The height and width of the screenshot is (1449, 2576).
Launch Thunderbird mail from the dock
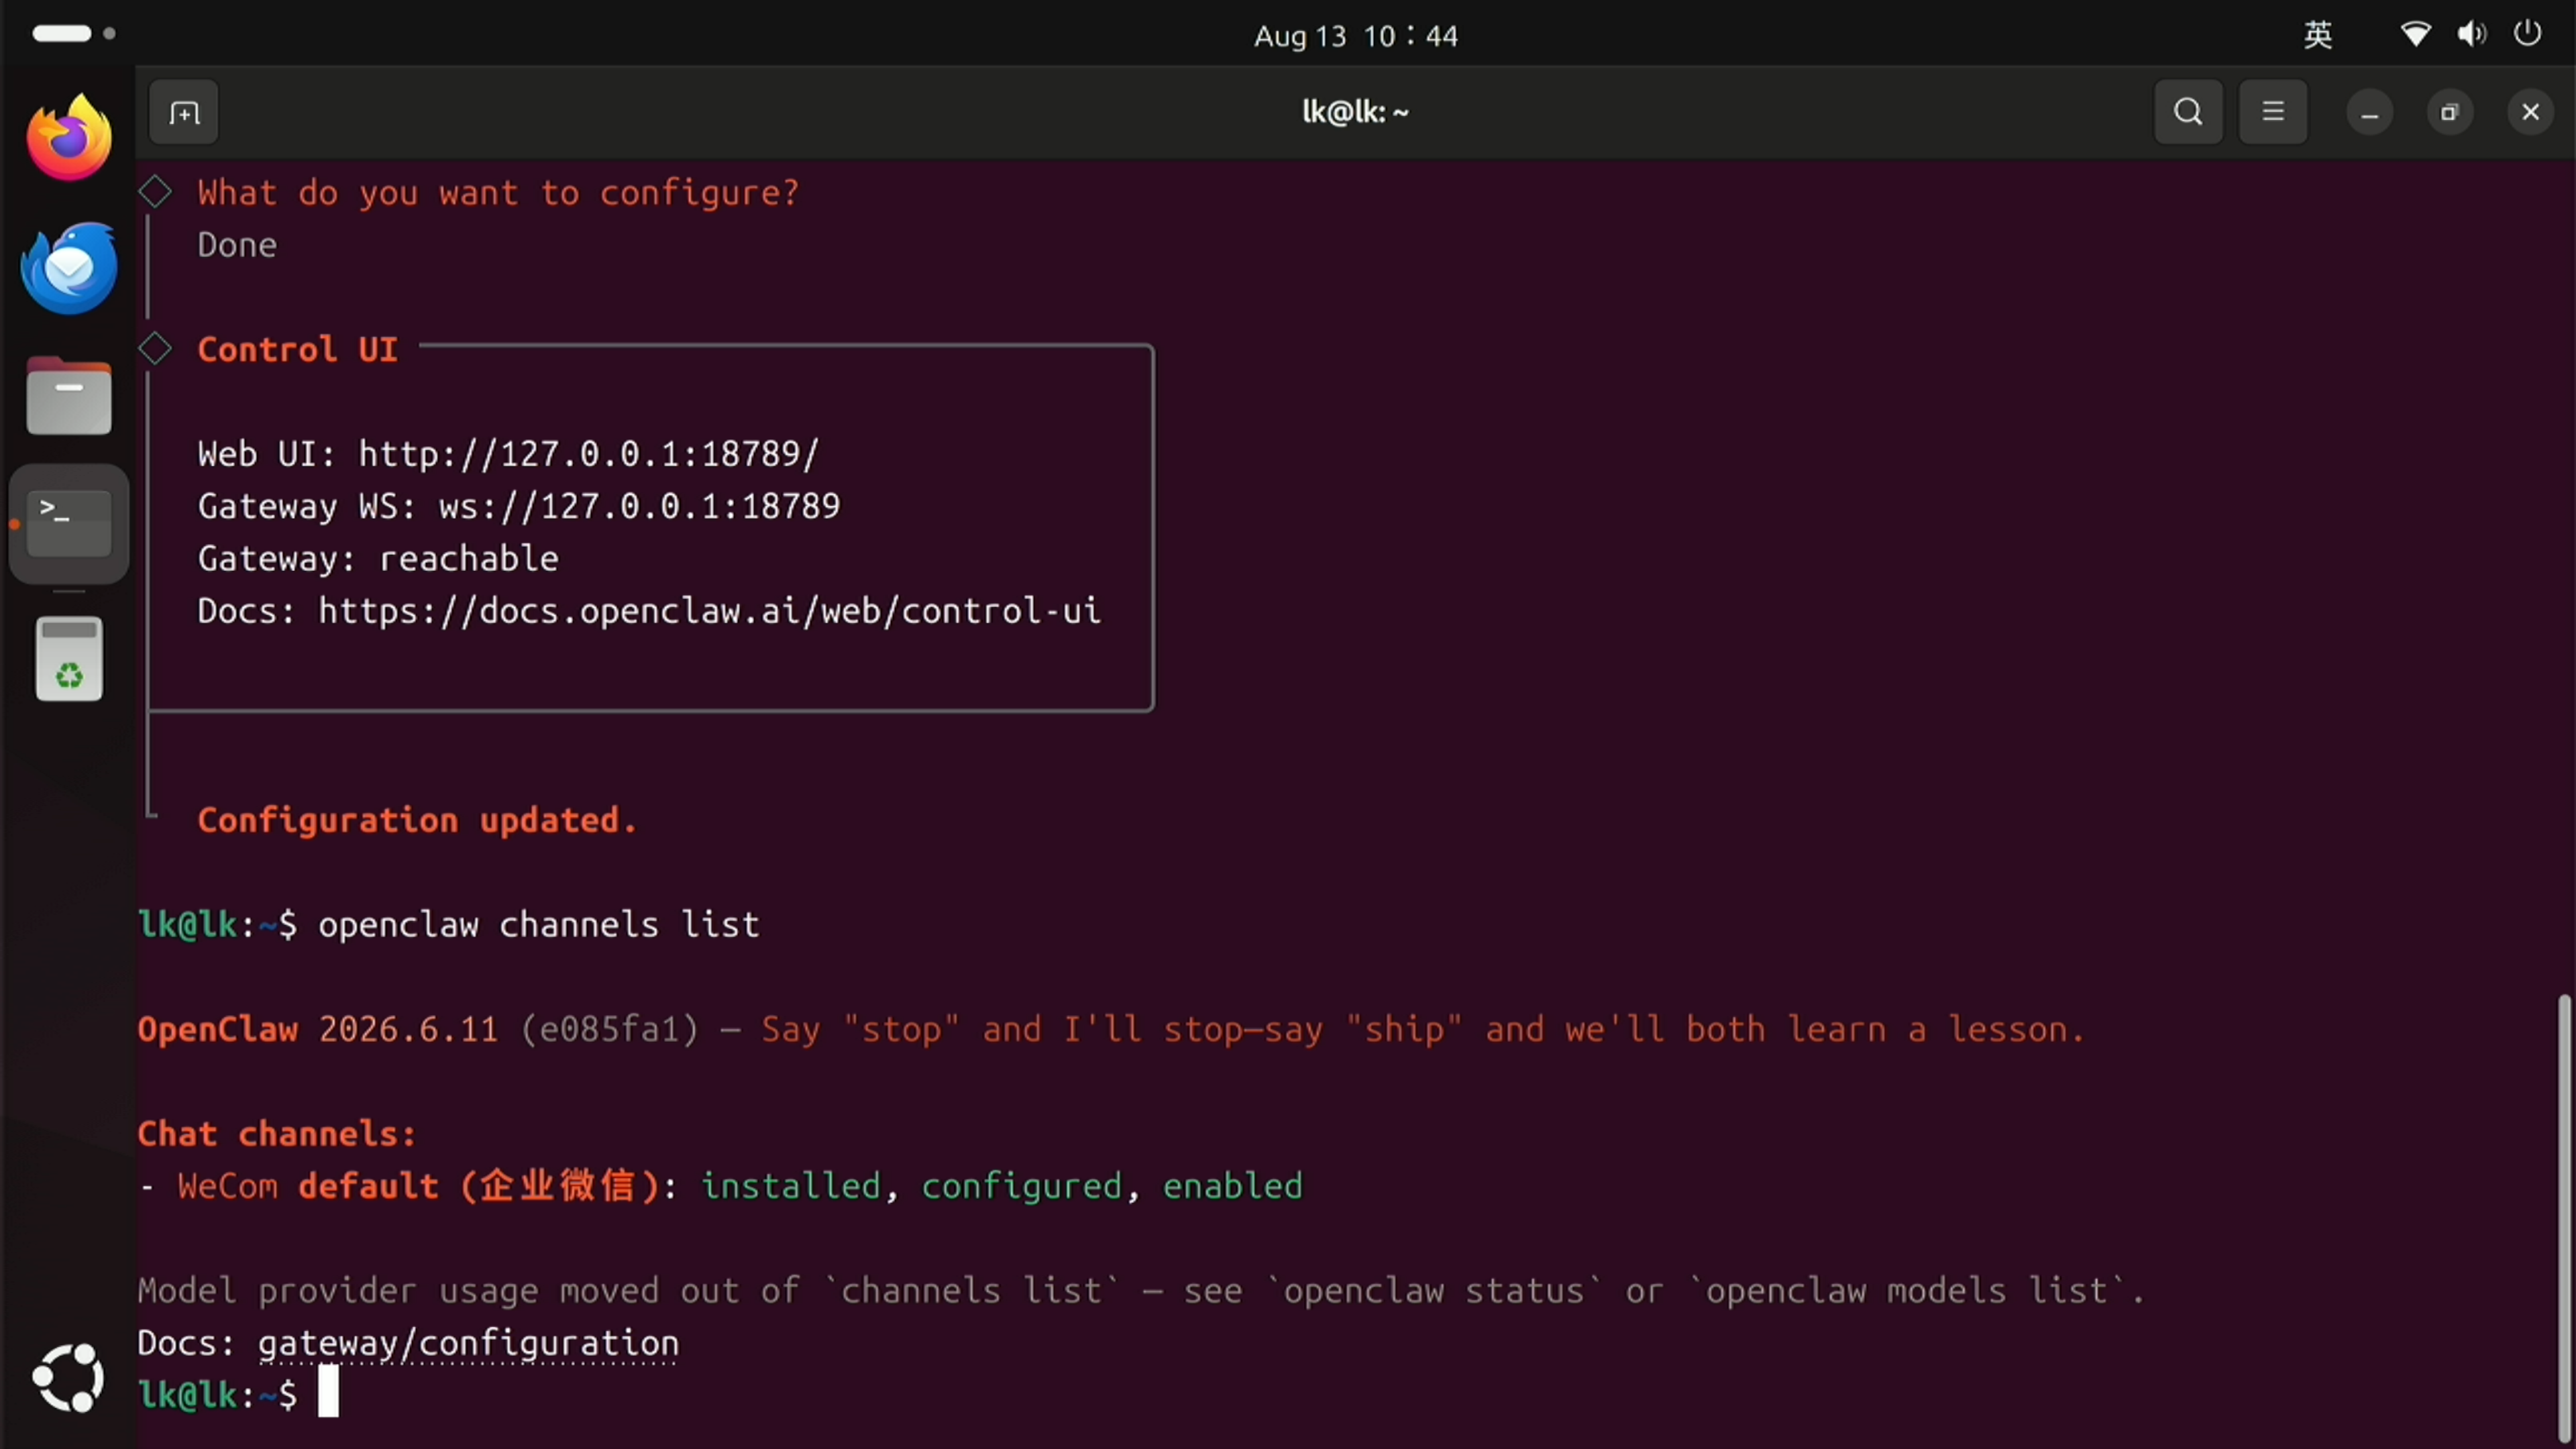69,268
